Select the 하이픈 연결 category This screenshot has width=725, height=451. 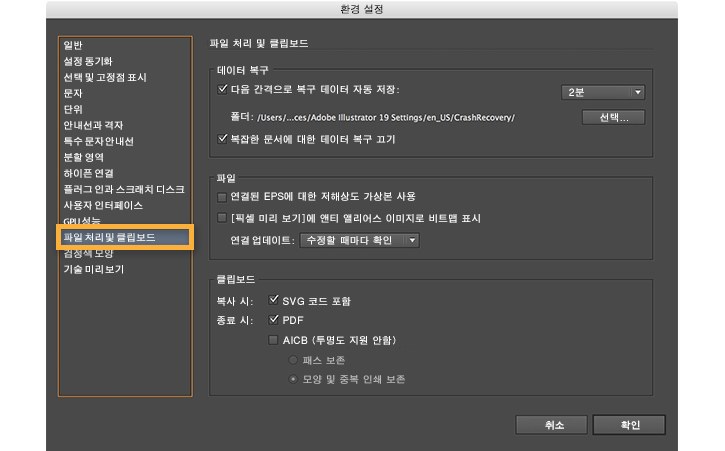(x=88, y=173)
